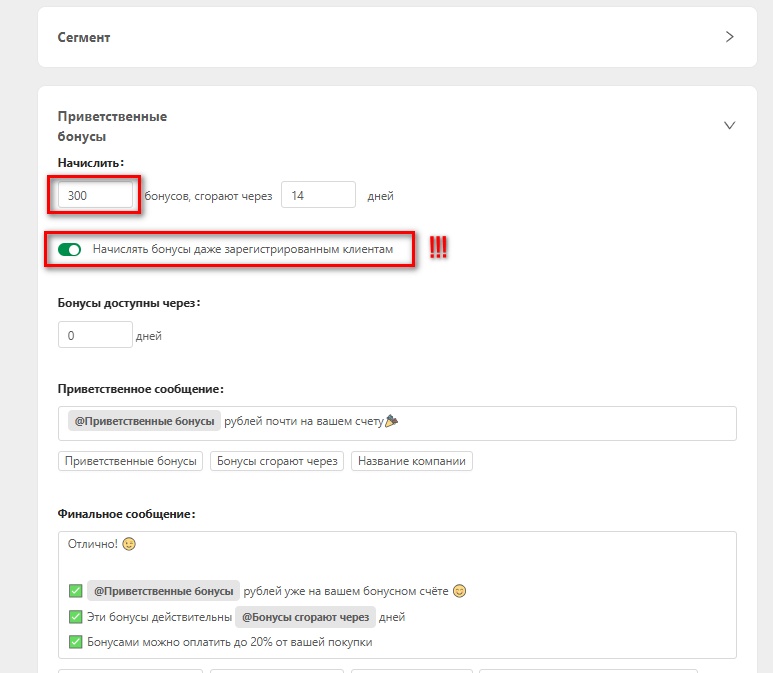
Task: Click checkmark emoji before Бонусами можно оплатить
Action: pos(75,642)
